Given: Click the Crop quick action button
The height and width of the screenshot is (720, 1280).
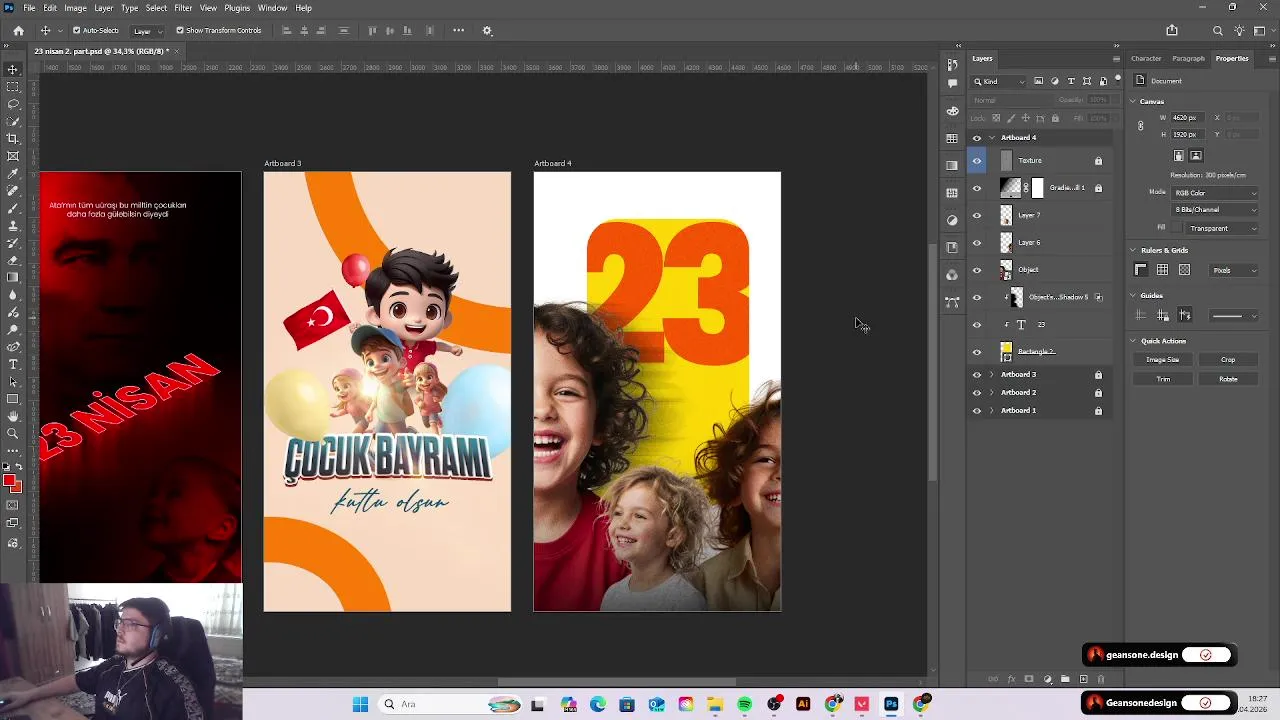Looking at the screenshot, I should [x=1228, y=360].
